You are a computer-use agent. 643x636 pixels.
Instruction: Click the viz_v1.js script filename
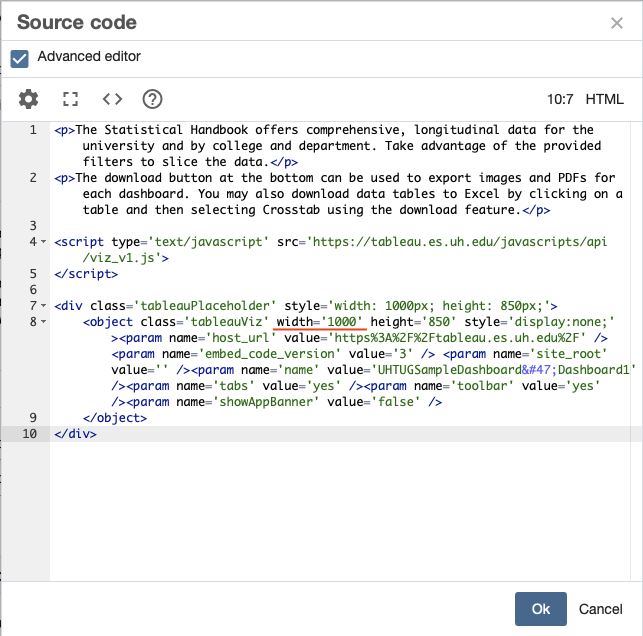point(122,258)
